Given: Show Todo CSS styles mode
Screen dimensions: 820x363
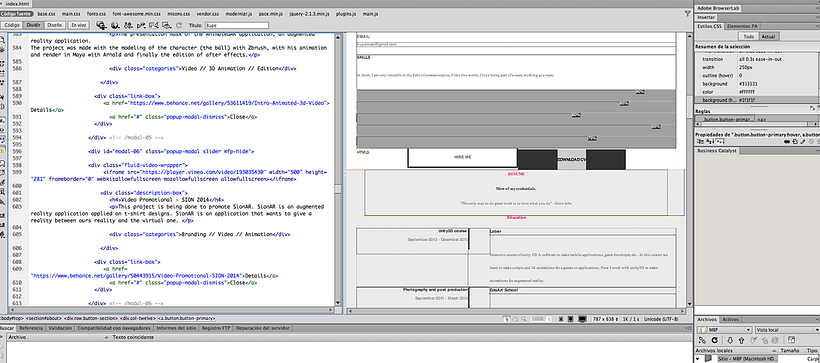Looking at the screenshot, I should (x=748, y=37).
